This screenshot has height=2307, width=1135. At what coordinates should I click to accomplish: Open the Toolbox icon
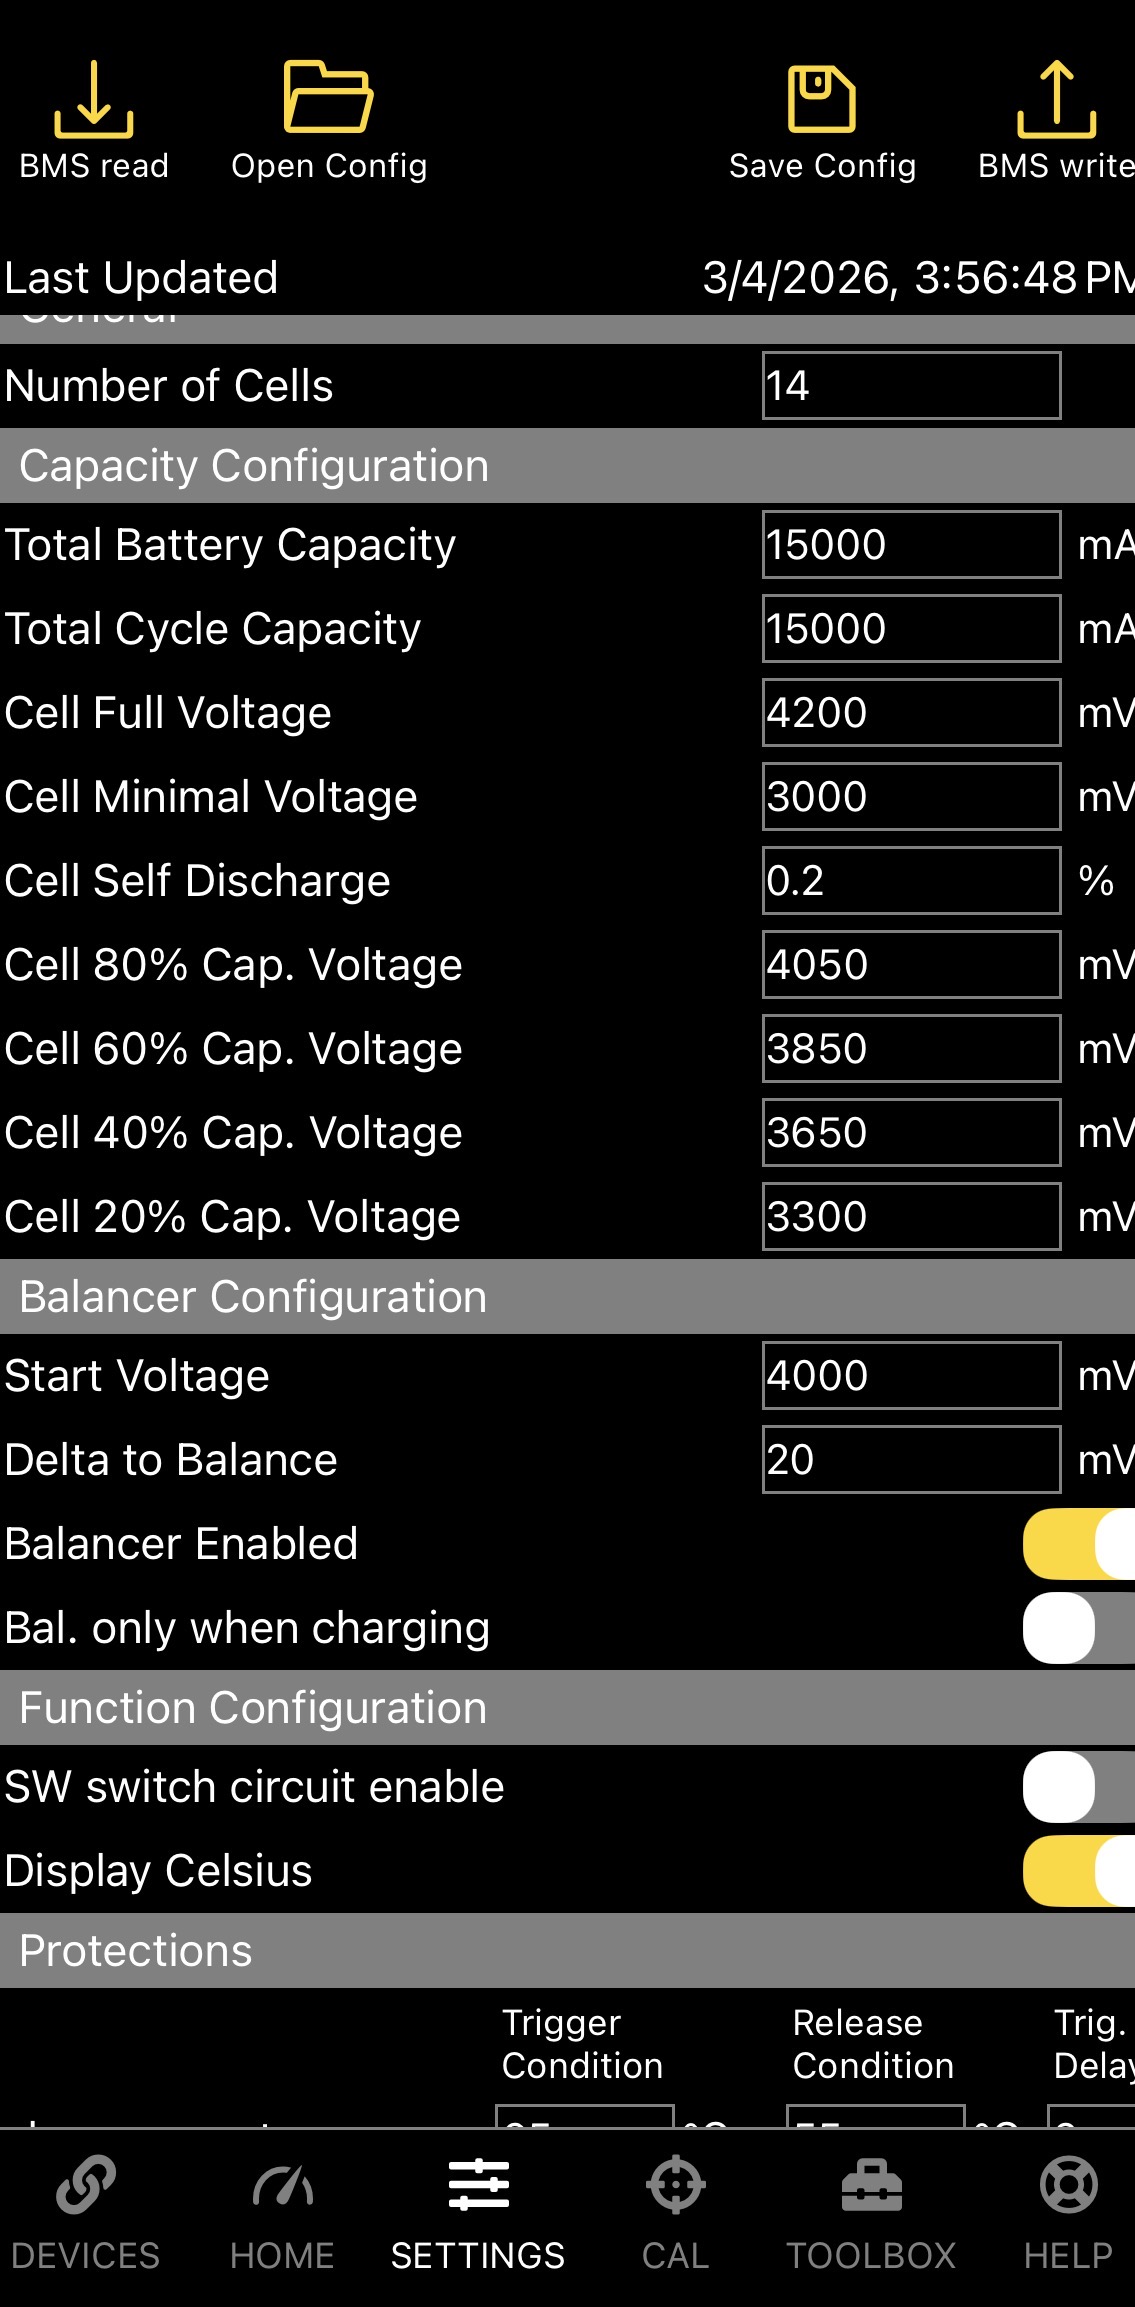click(x=871, y=2185)
